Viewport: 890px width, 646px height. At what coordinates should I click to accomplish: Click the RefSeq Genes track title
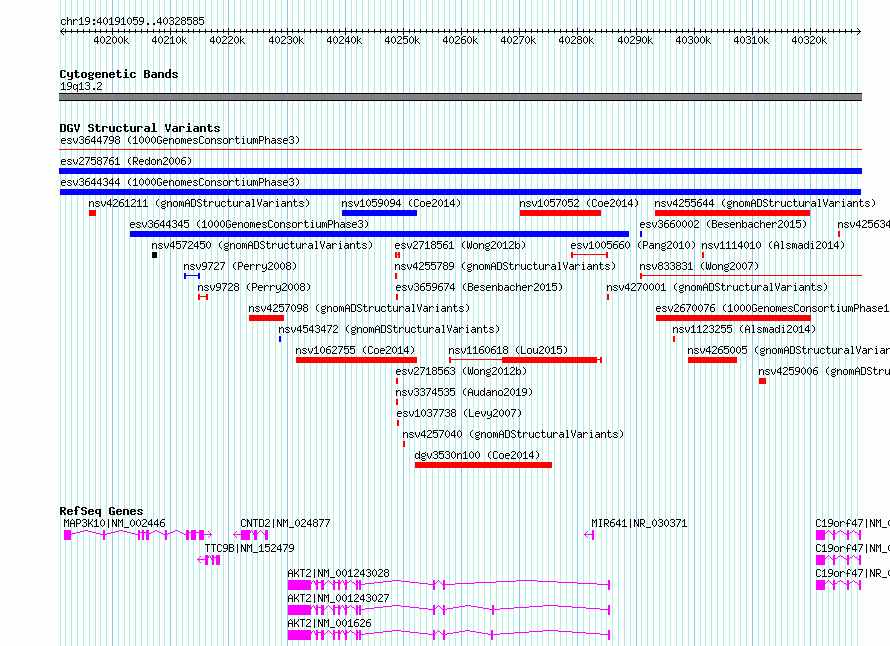[101, 511]
